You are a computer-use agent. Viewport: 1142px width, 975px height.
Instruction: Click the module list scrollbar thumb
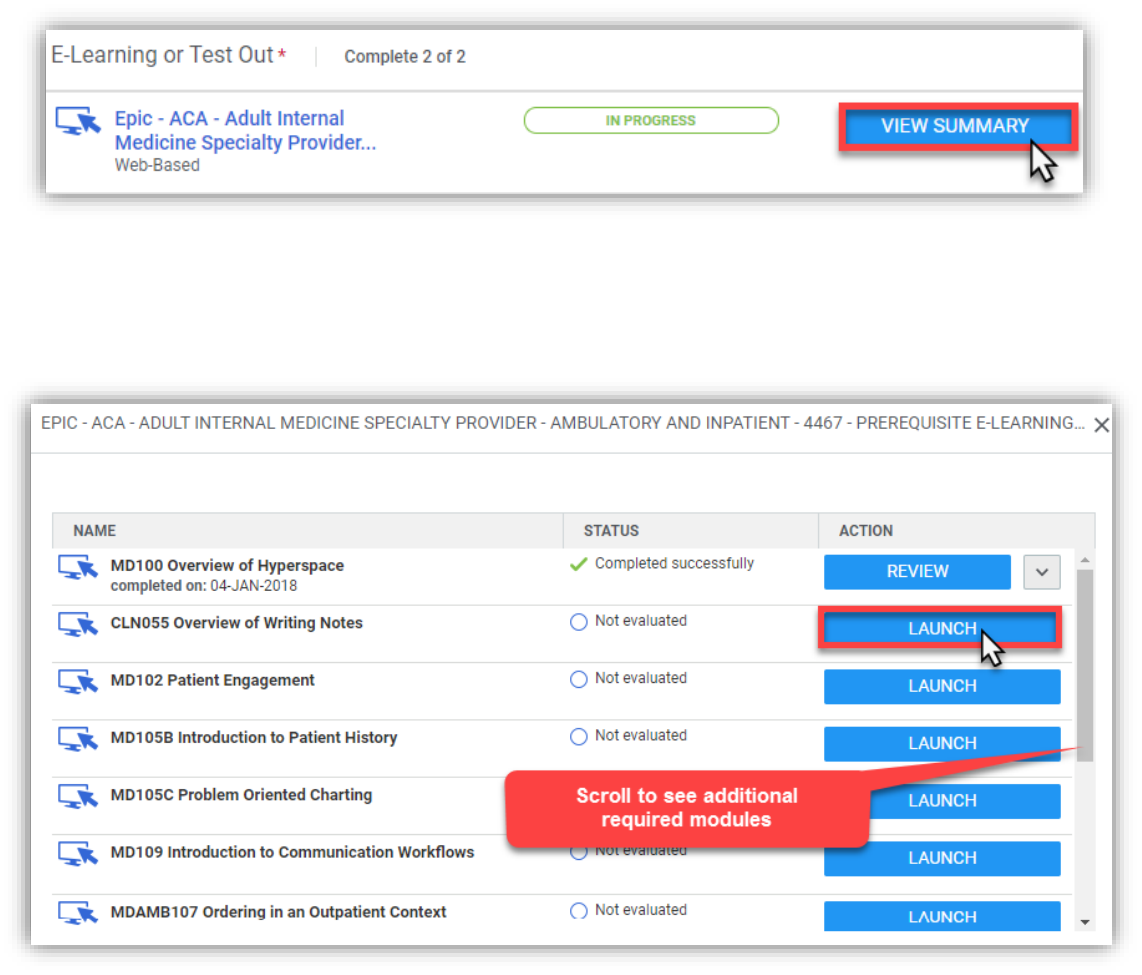[1084, 665]
